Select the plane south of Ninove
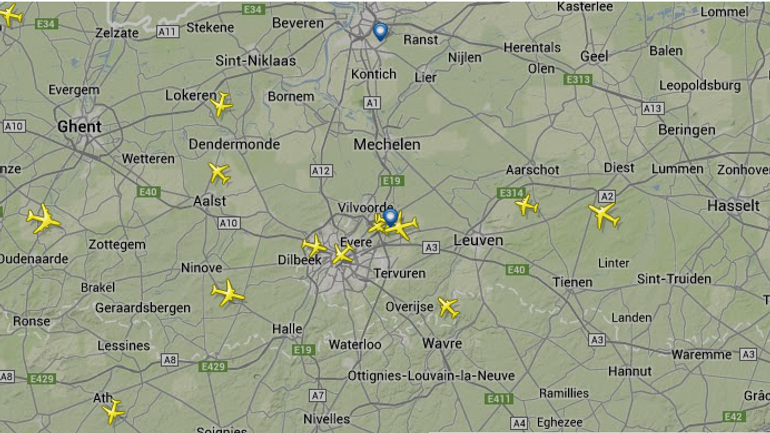 pyautogui.click(x=228, y=293)
